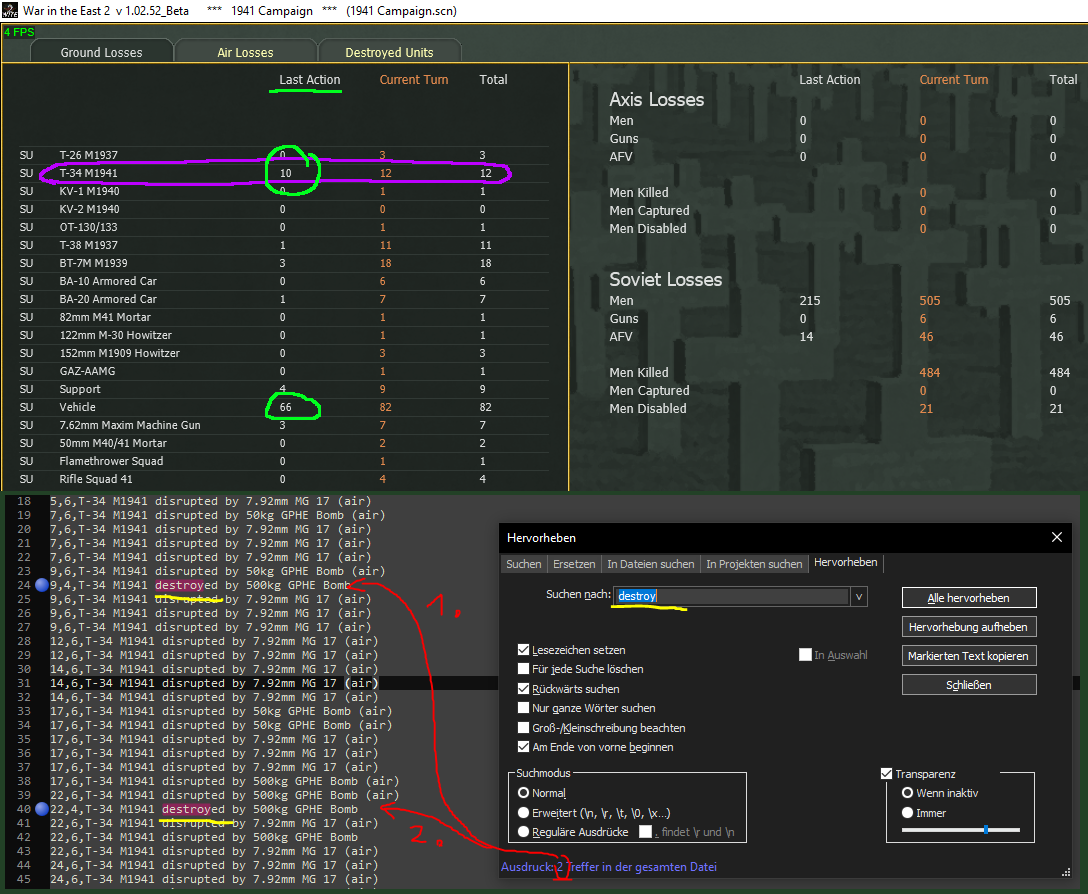1088x894 pixels.
Task: Open the Air Losses tab
Action: click(245, 52)
